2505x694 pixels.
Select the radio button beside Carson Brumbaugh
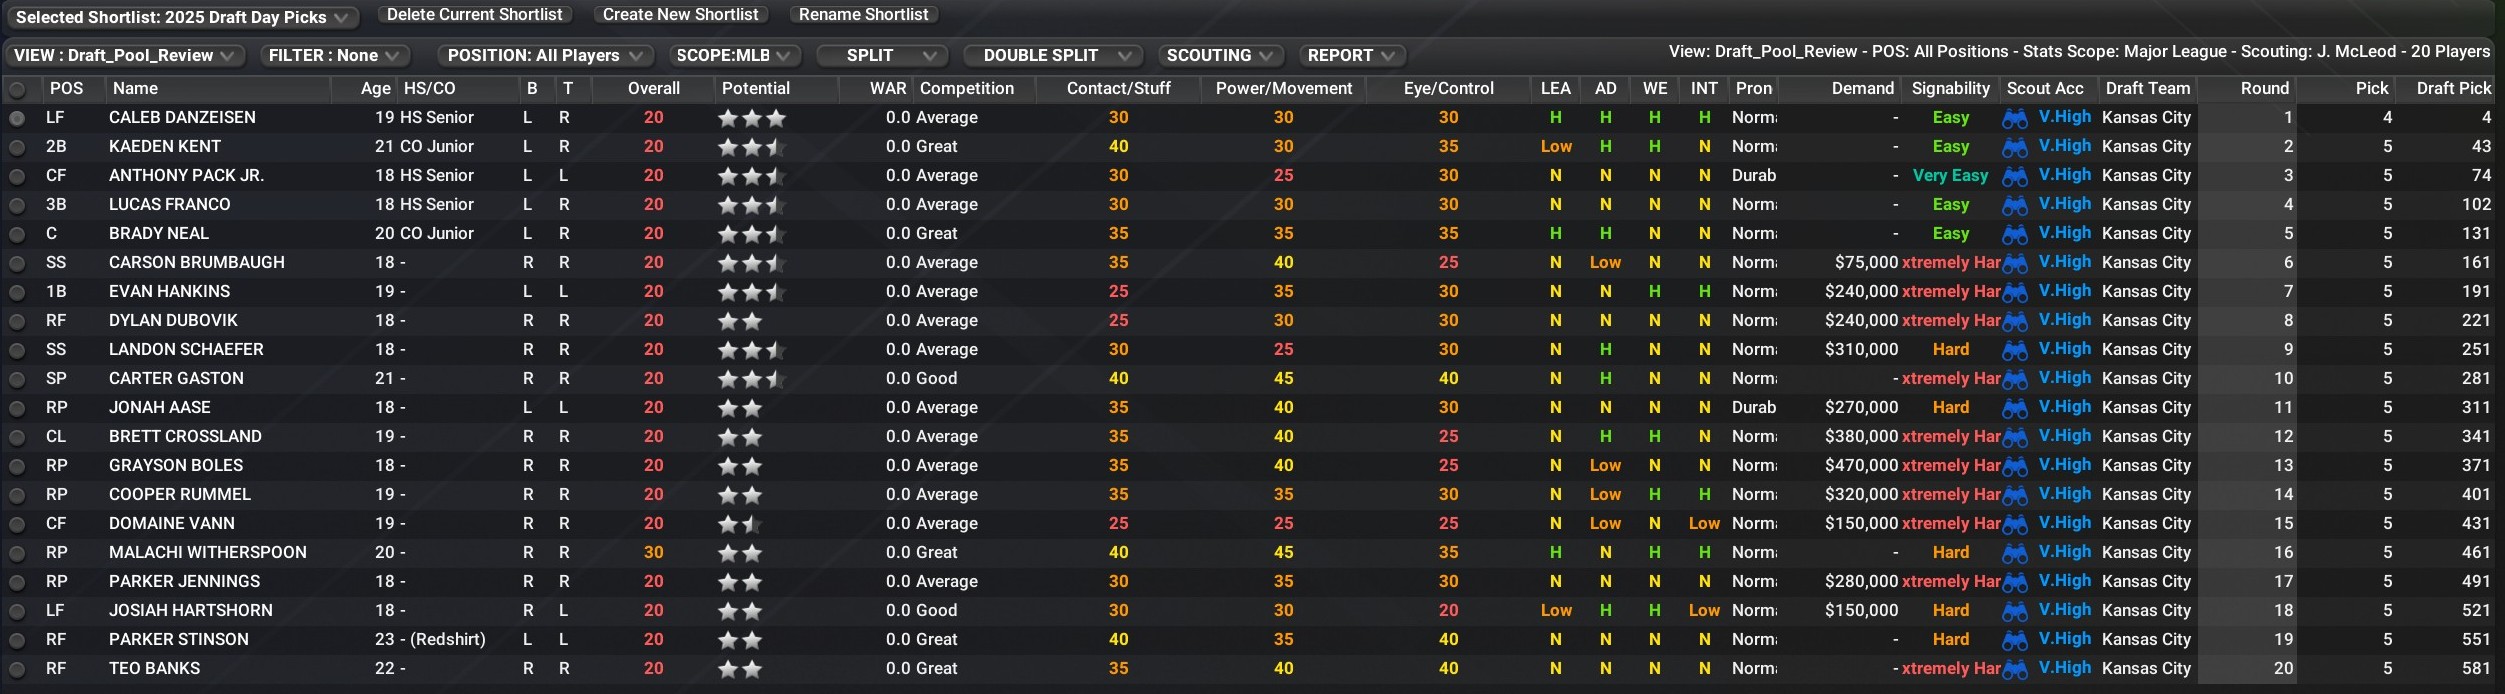15,262
